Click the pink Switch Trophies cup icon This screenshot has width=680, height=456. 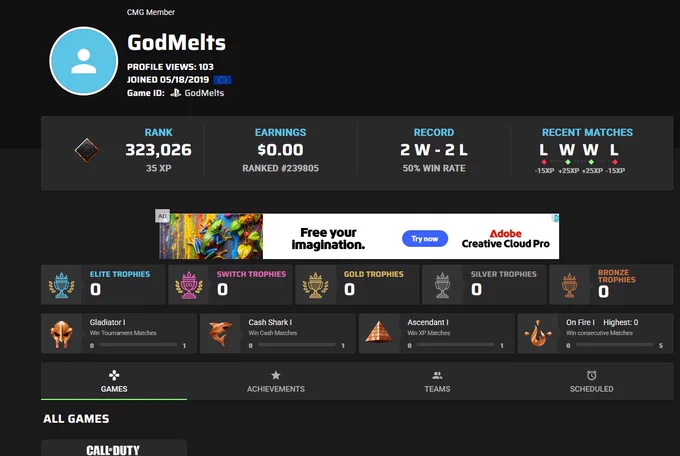(x=189, y=285)
